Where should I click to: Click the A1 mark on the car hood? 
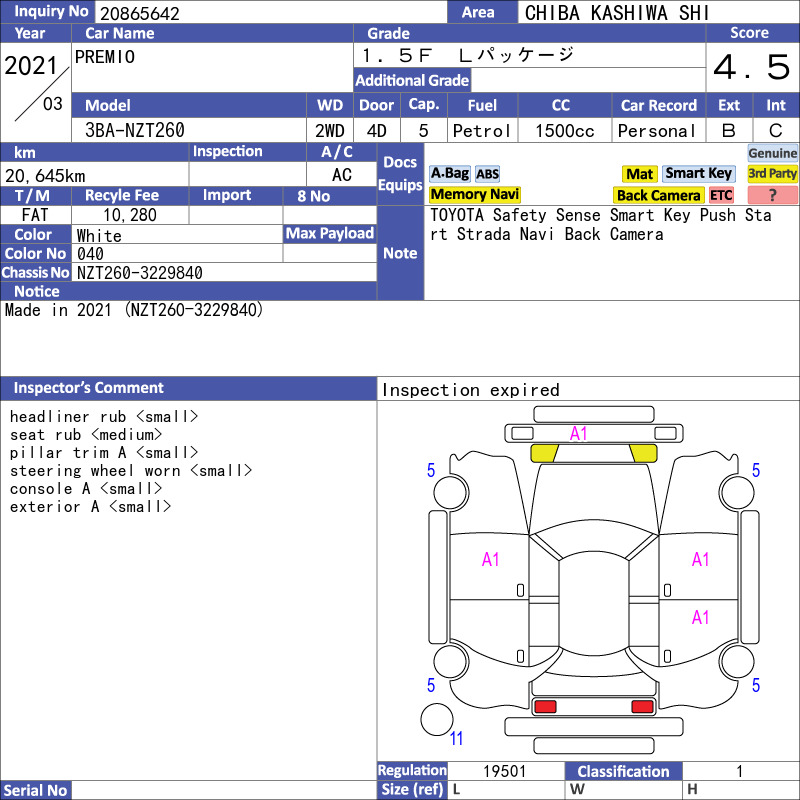[x=579, y=433]
